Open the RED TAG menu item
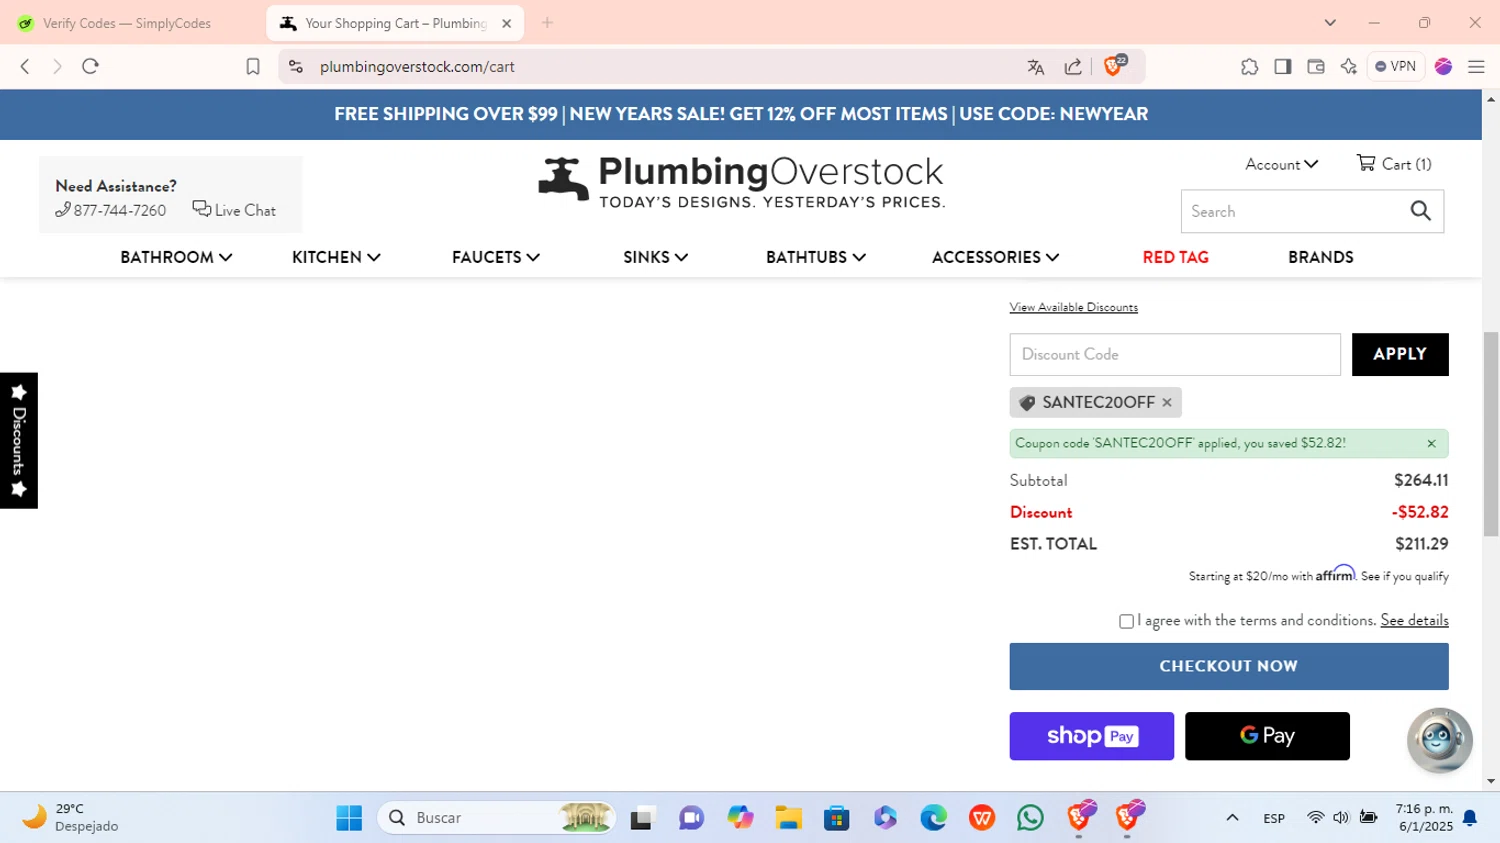 [x=1176, y=257]
